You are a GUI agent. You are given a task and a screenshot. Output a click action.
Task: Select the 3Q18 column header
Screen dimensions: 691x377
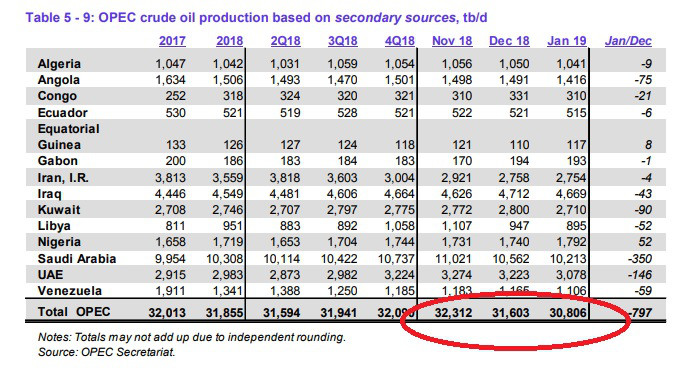tap(343, 41)
